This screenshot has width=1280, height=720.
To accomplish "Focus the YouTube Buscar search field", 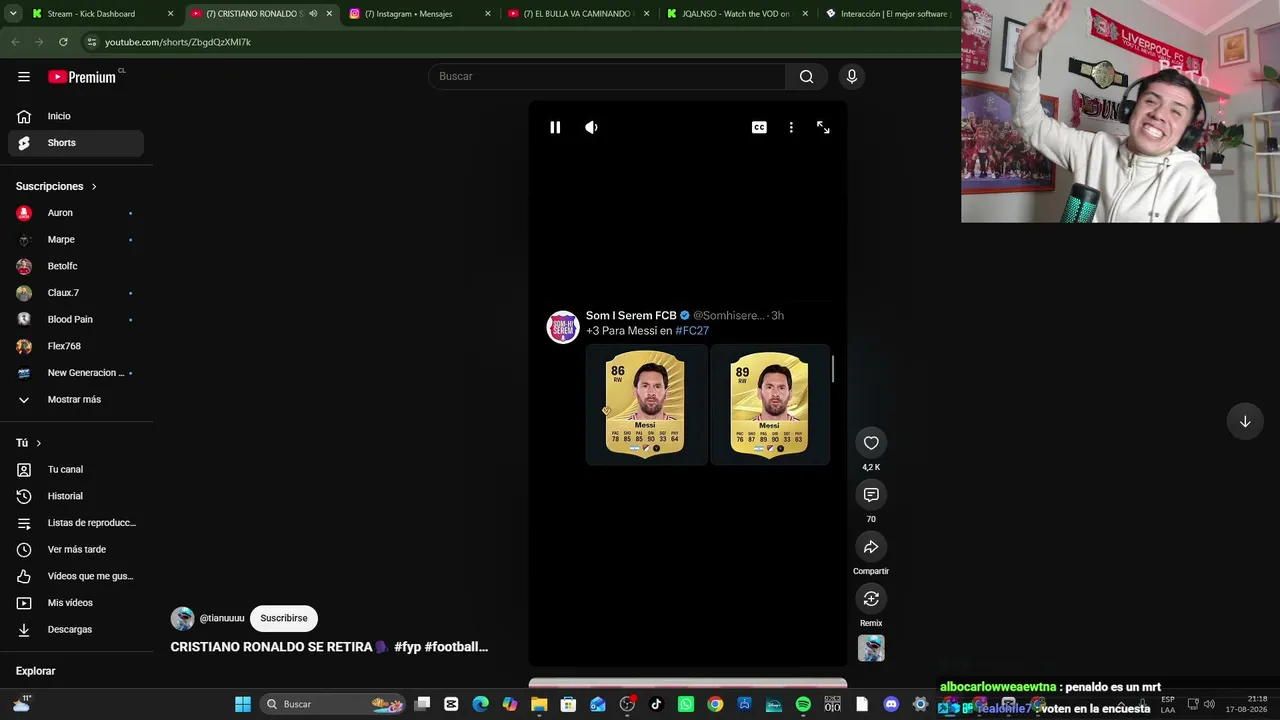I will click(607, 77).
